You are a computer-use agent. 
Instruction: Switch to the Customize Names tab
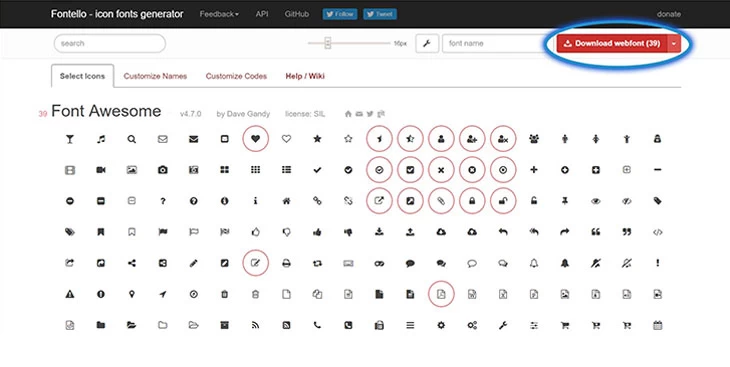[155, 76]
